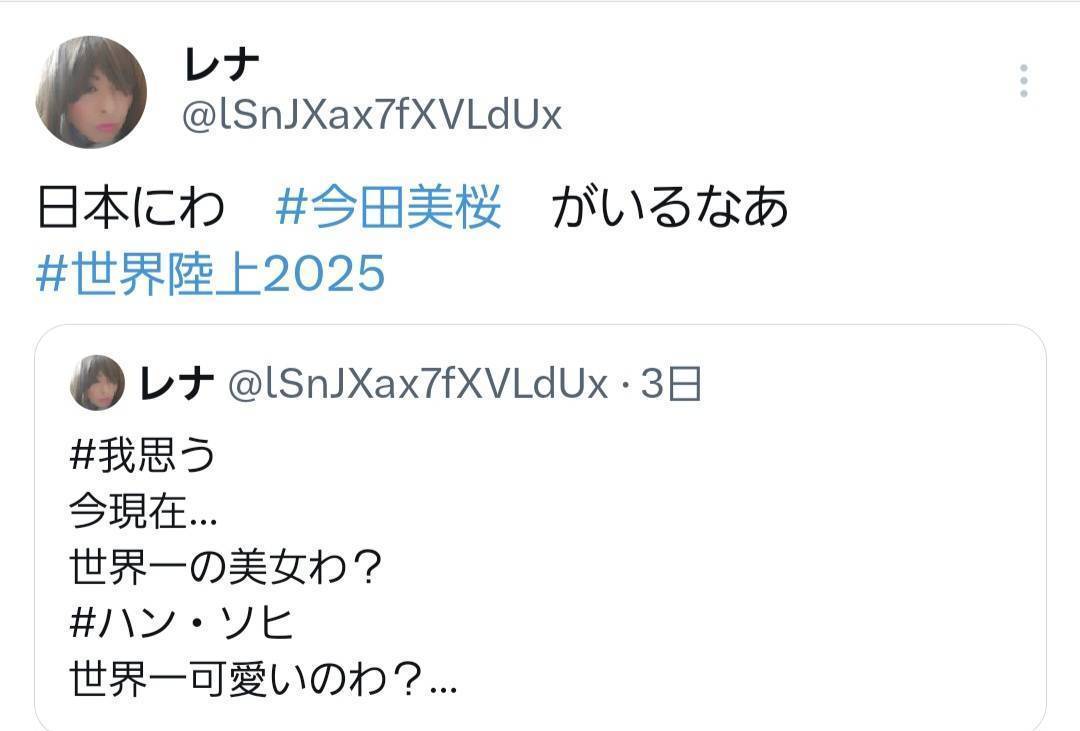Open the #ハン・ソヒ hashtag in quote
The width and height of the screenshot is (1080, 731).
point(182,624)
